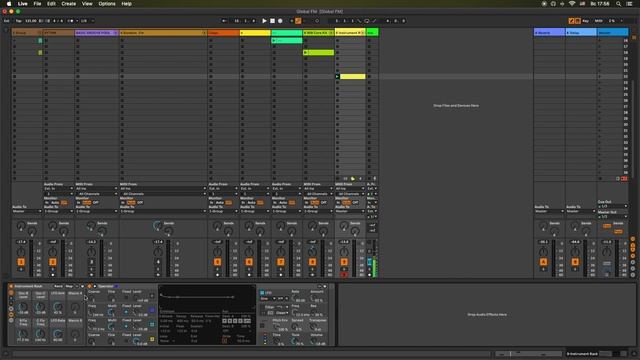Image resolution: width=640 pixels, height=360 pixels.
Task: Launch the teal group clip slot on track 1 Group
Action: (x=40, y=40)
